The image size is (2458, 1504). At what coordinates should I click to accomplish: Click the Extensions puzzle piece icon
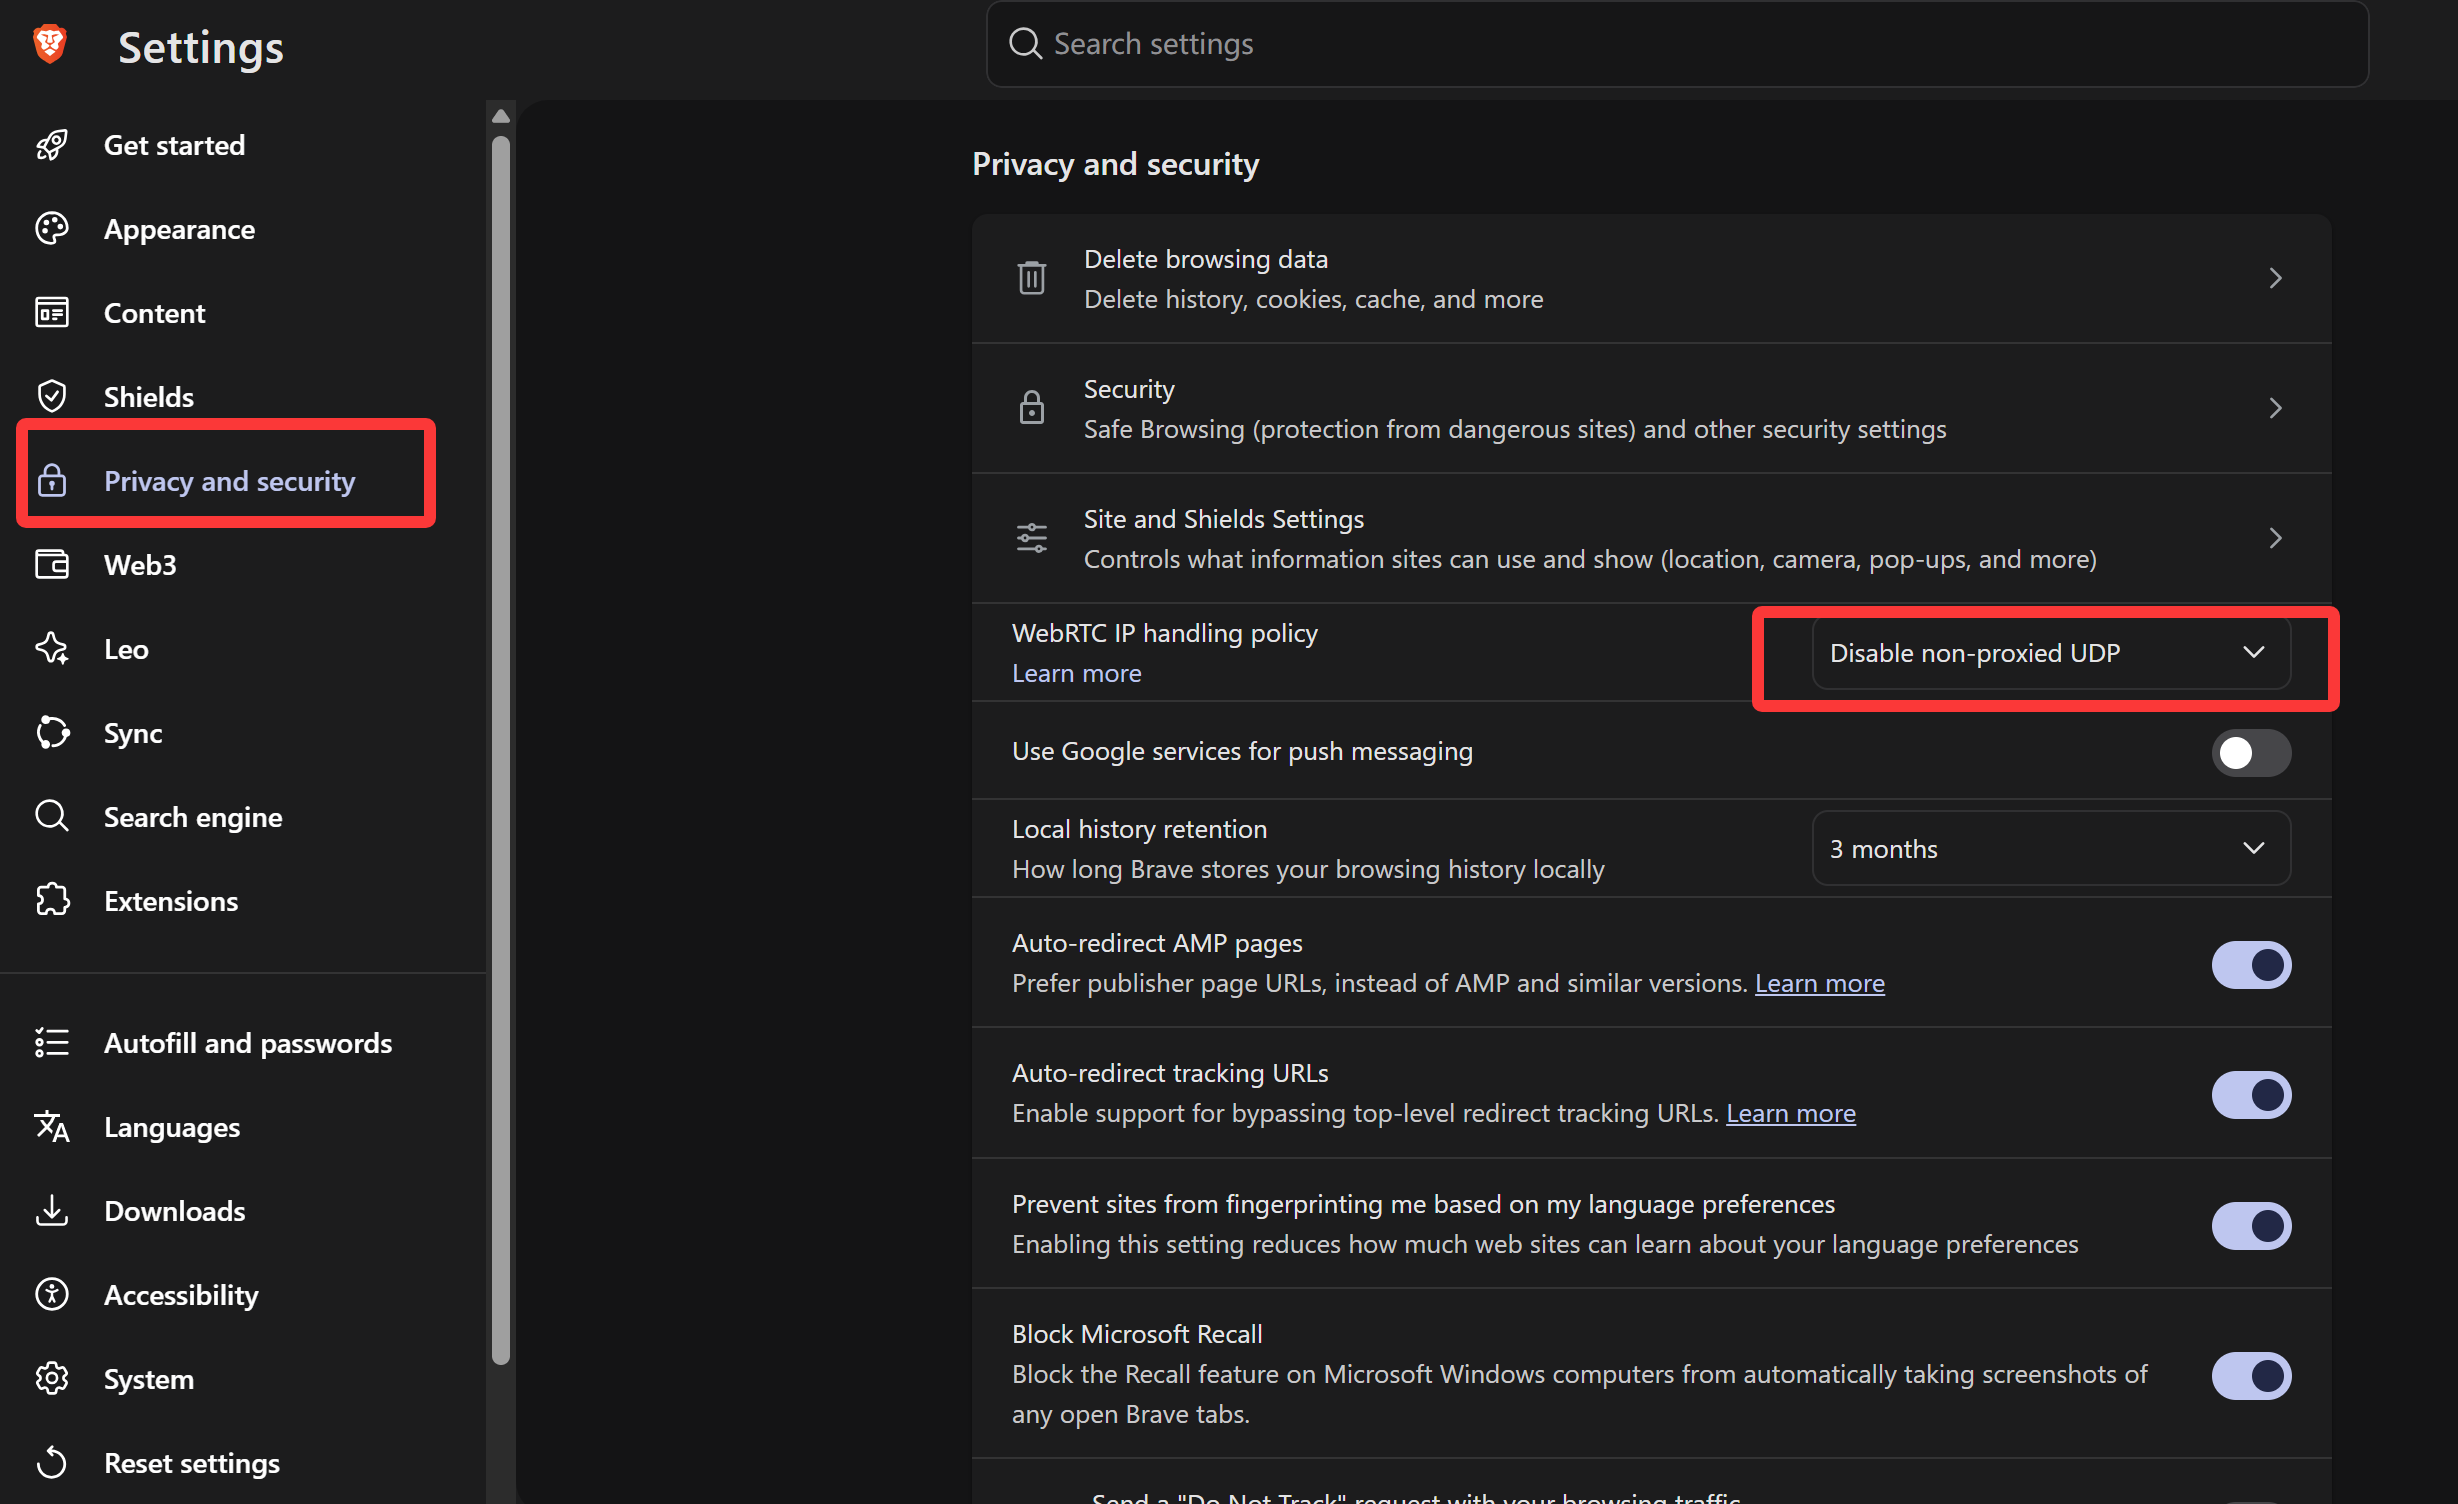tap(52, 901)
